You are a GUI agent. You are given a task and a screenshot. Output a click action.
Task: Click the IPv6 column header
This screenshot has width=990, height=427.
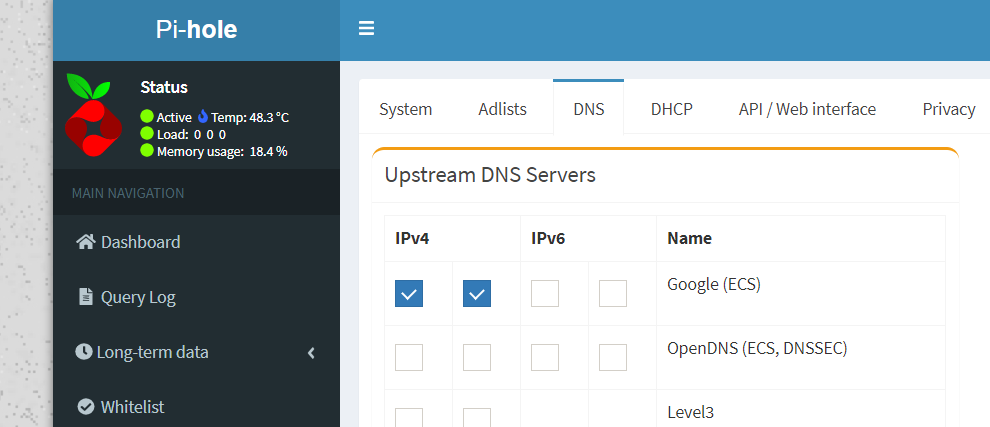548,238
